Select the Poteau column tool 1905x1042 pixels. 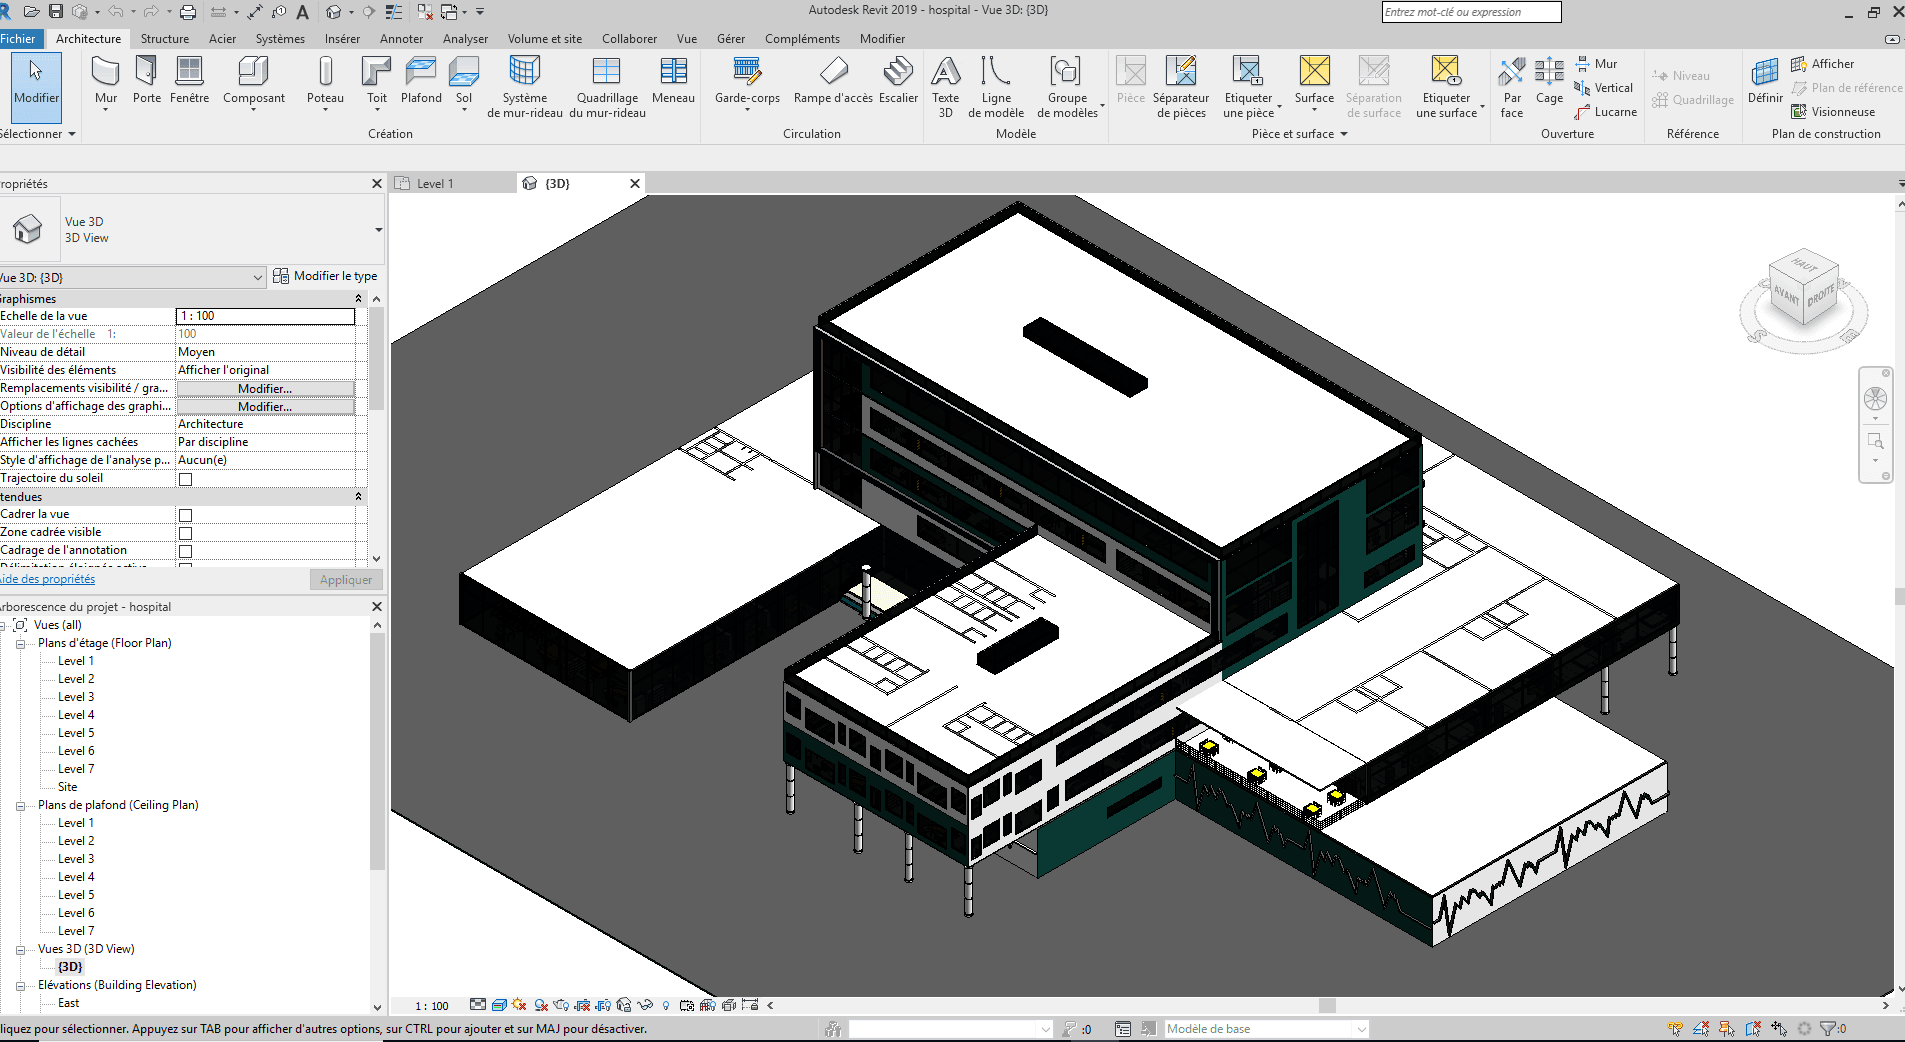tap(325, 82)
